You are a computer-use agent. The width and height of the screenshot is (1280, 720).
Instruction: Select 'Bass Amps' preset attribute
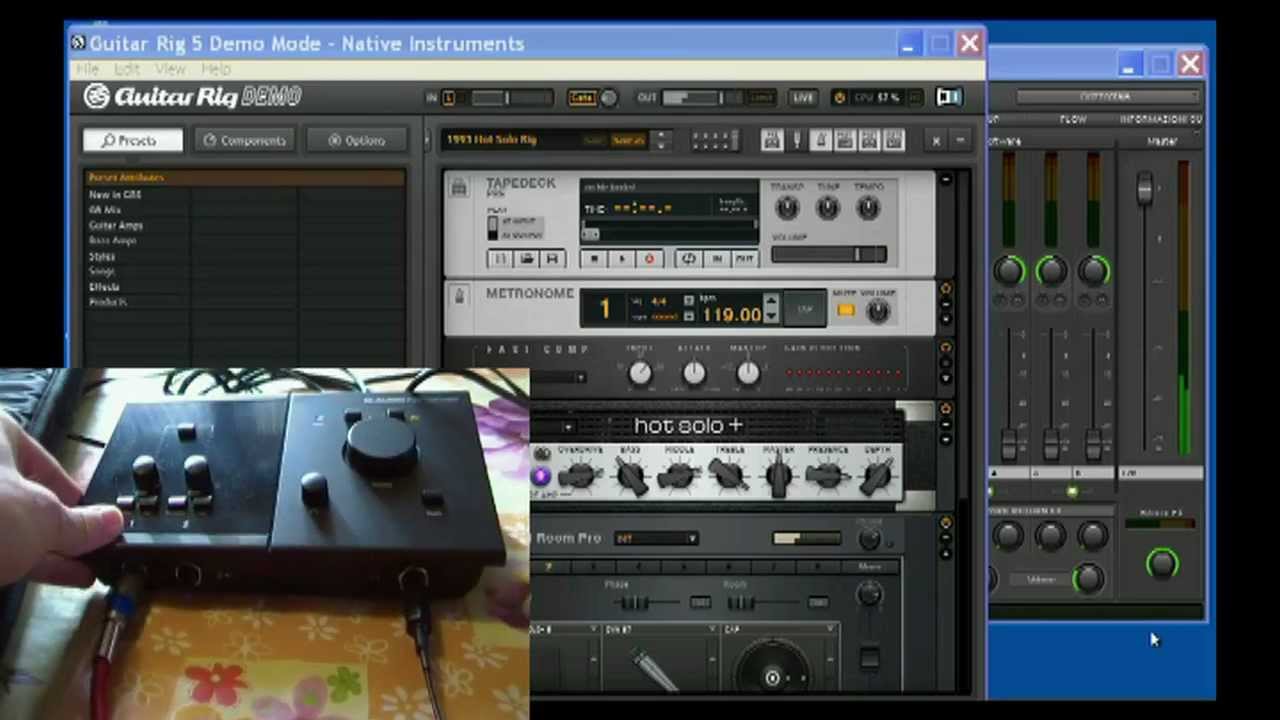pos(112,241)
